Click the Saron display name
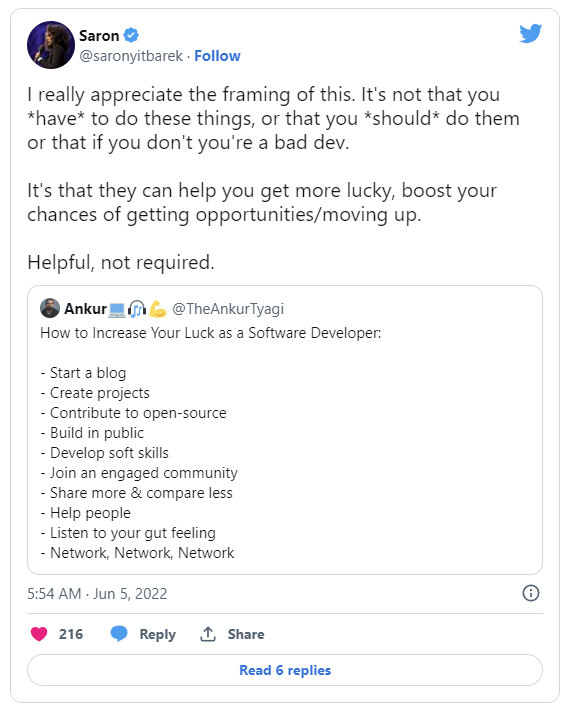Screen dimensions: 570x711 [99, 35]
